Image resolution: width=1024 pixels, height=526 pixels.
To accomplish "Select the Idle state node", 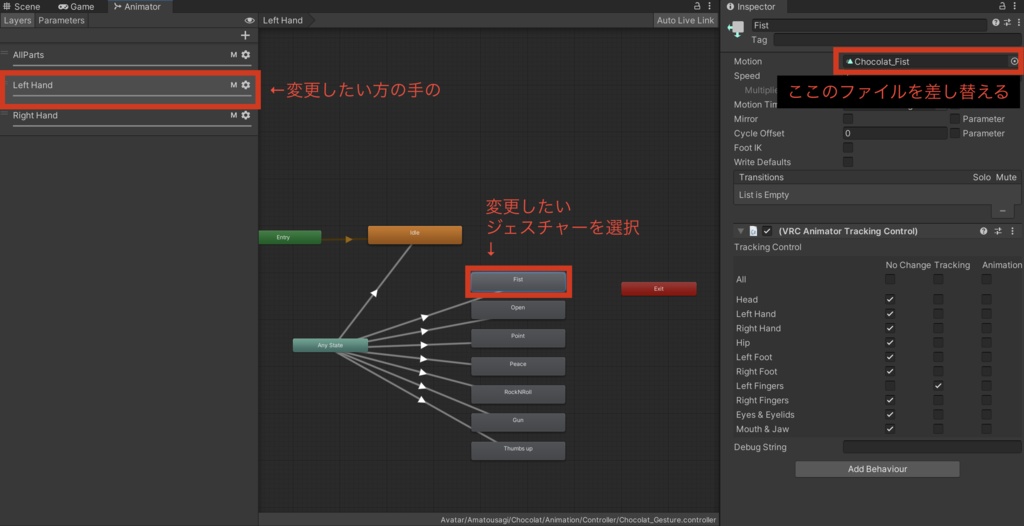I will 415,235.
